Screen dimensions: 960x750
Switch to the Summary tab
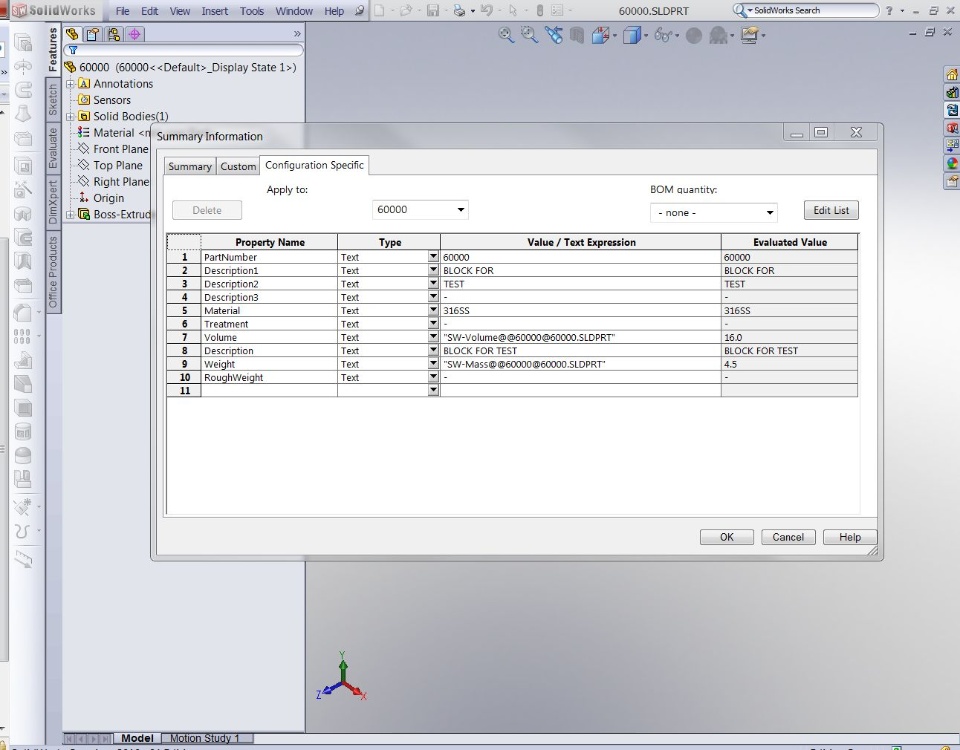(x=190, y=167)
